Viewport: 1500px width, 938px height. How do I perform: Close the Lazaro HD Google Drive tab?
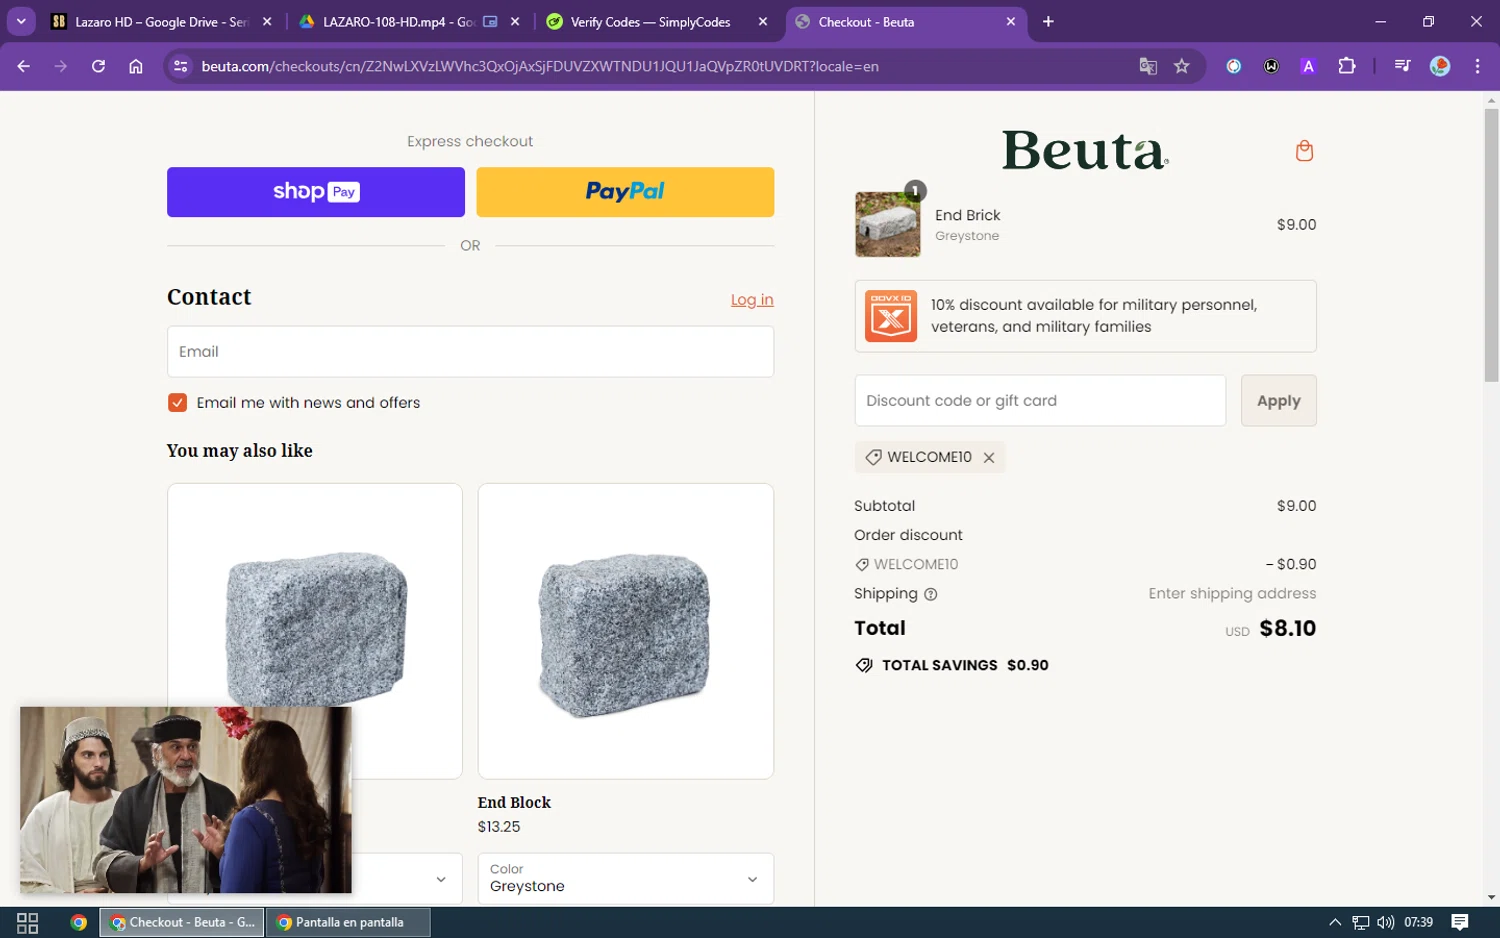coord(267,21)
